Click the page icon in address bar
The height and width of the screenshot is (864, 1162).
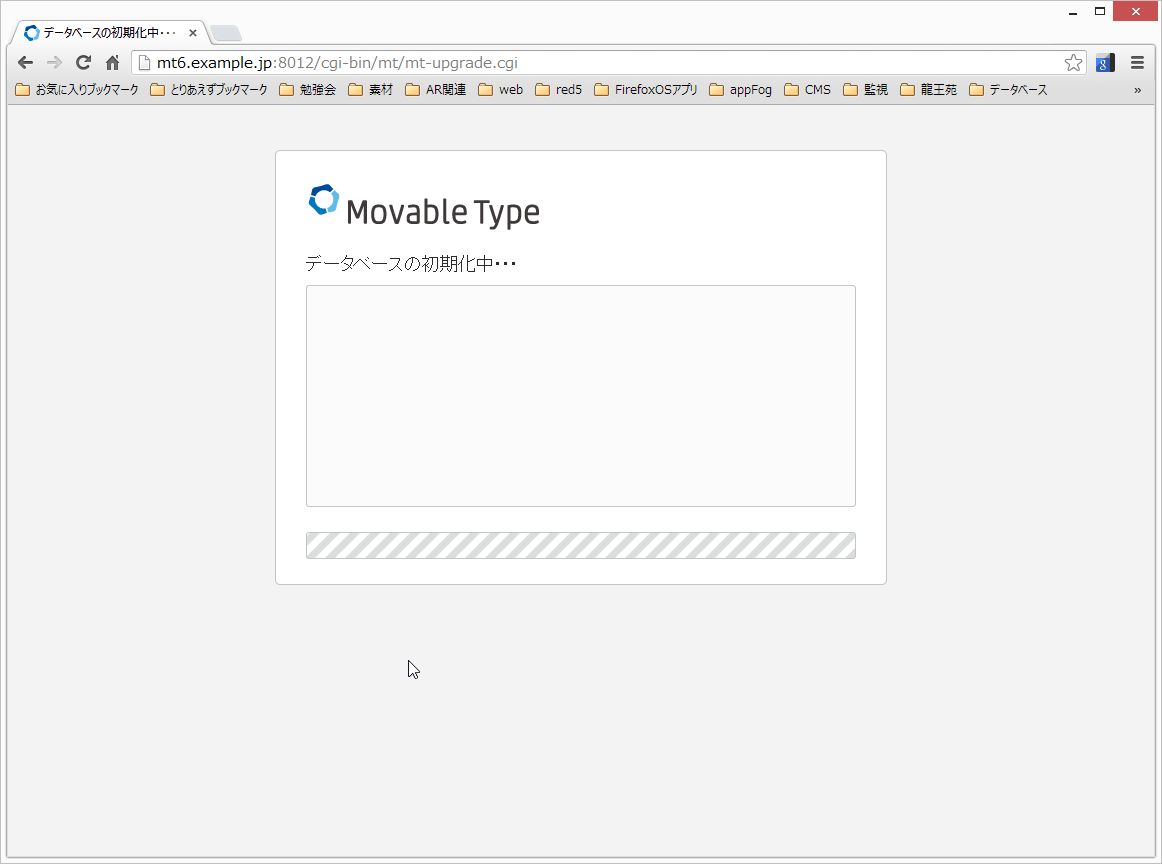tap(145, 63)
